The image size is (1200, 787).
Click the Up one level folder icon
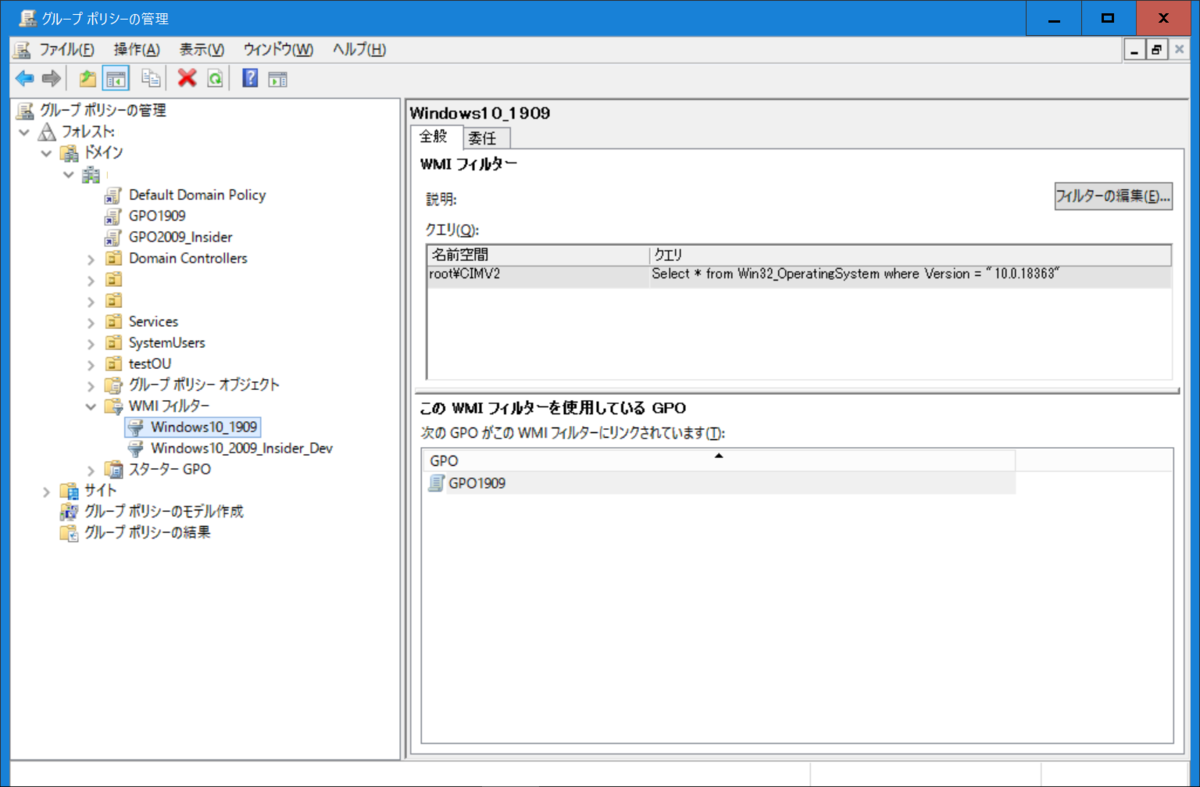click(88, 79)
